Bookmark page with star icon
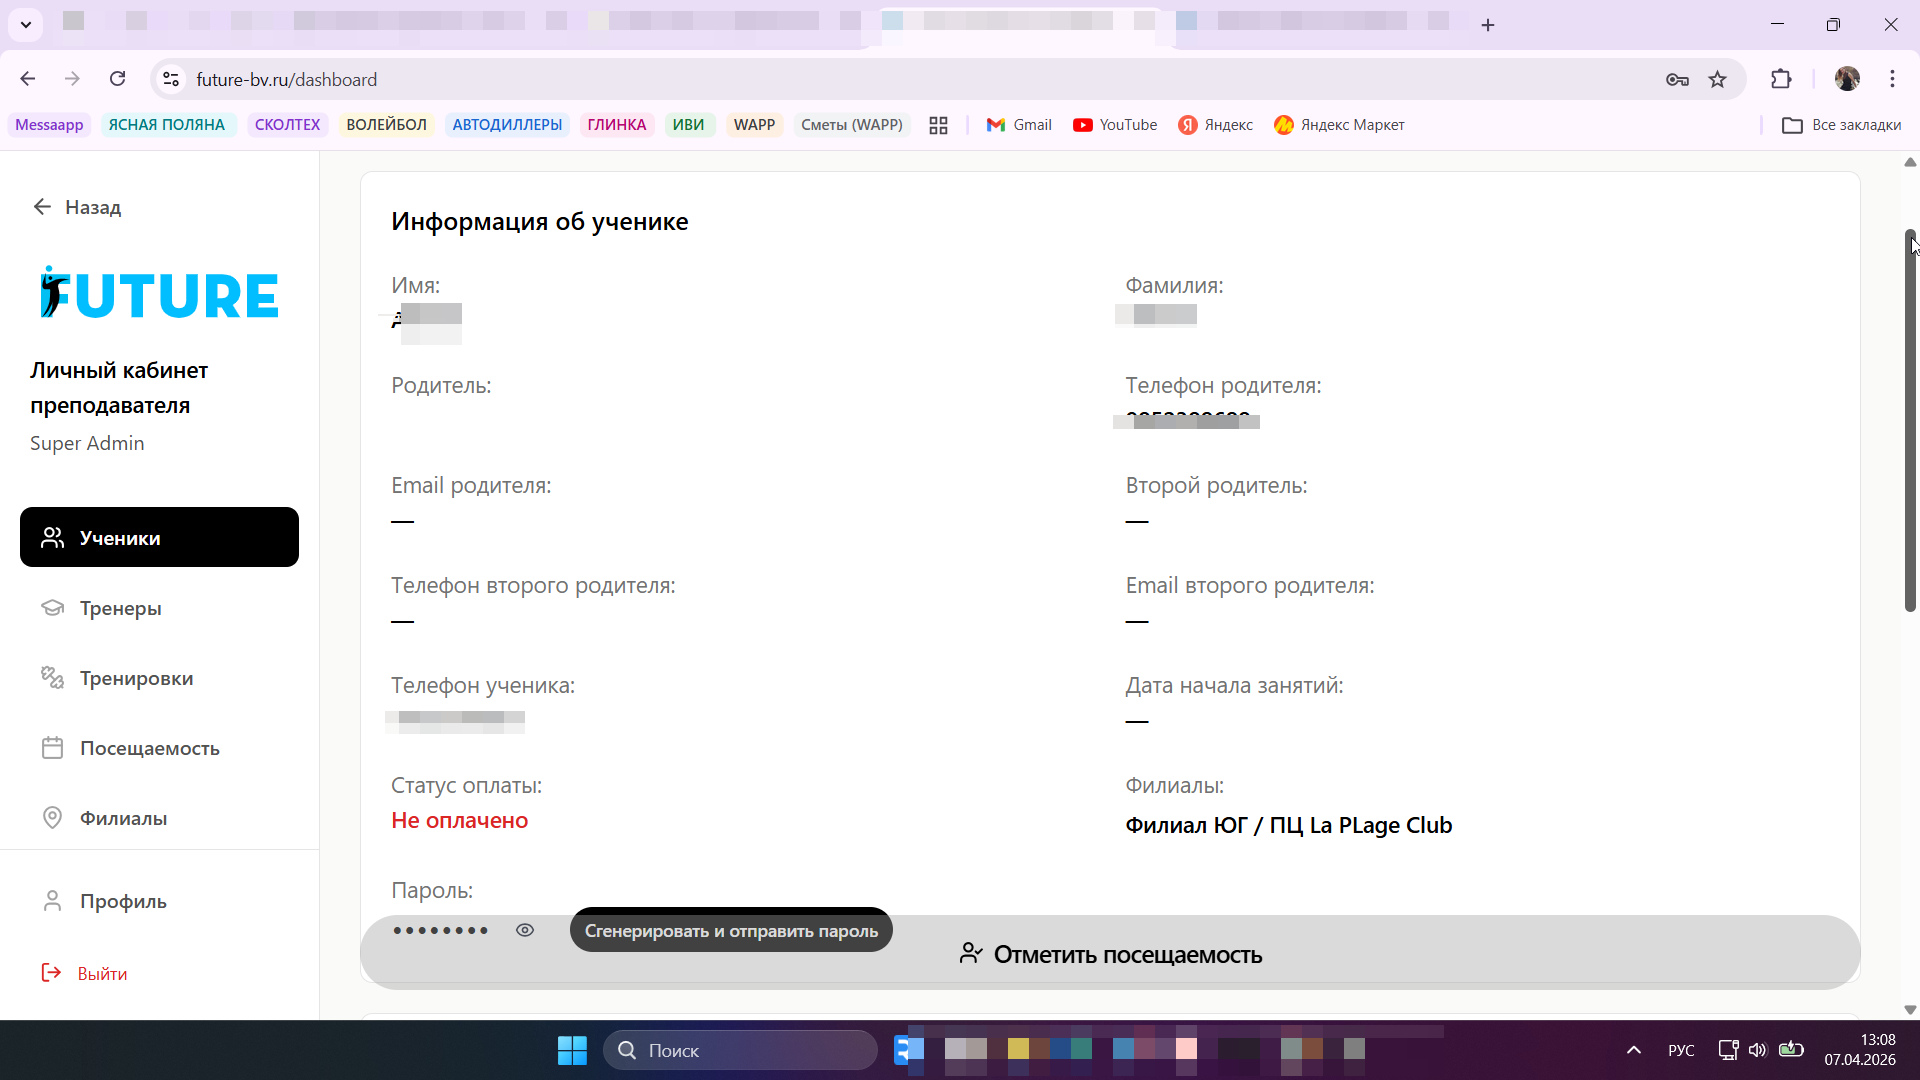Image resolution: width=1920 pixels, height=1080 pixels. tap(1717, 79)
